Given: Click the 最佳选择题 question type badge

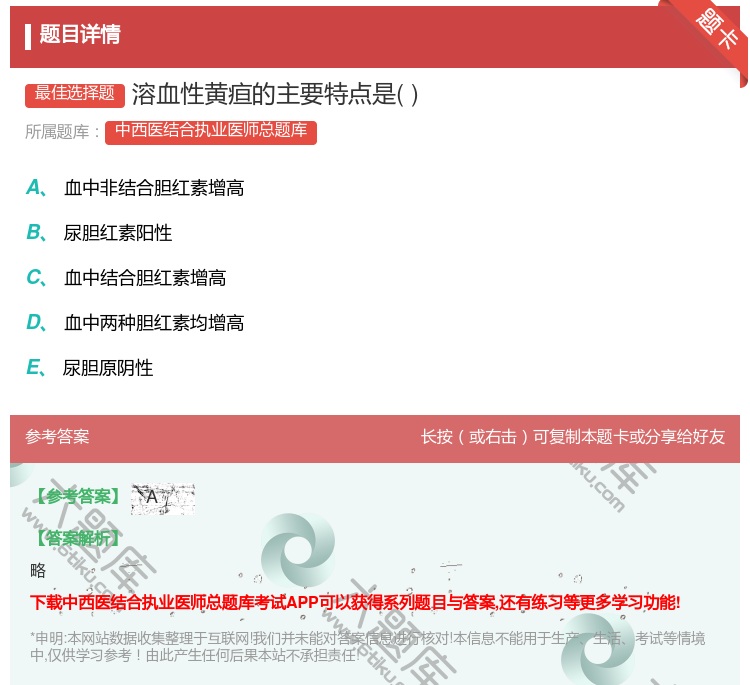Looking at the screenshot, I should tap(75, 94).
